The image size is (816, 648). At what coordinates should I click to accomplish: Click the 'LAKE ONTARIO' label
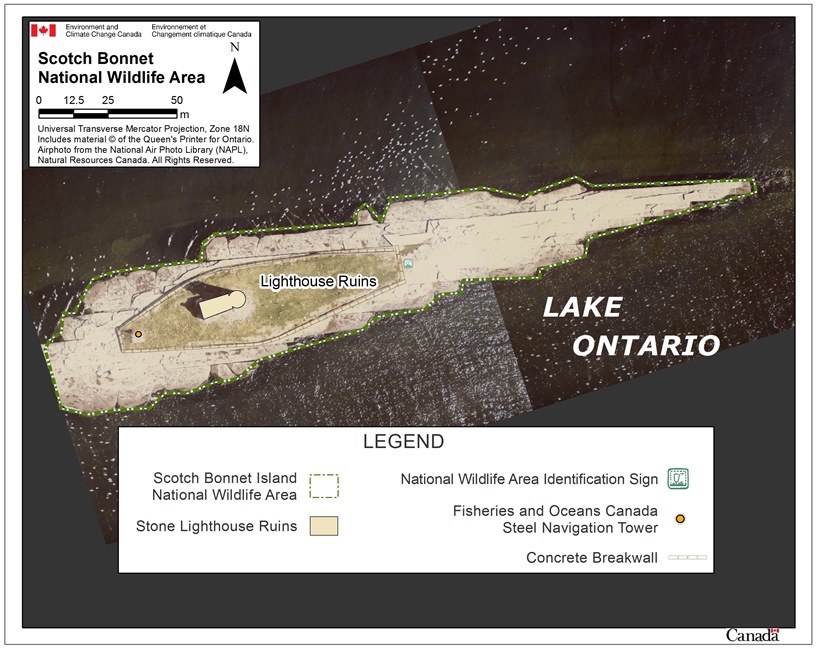pos(630,327)
